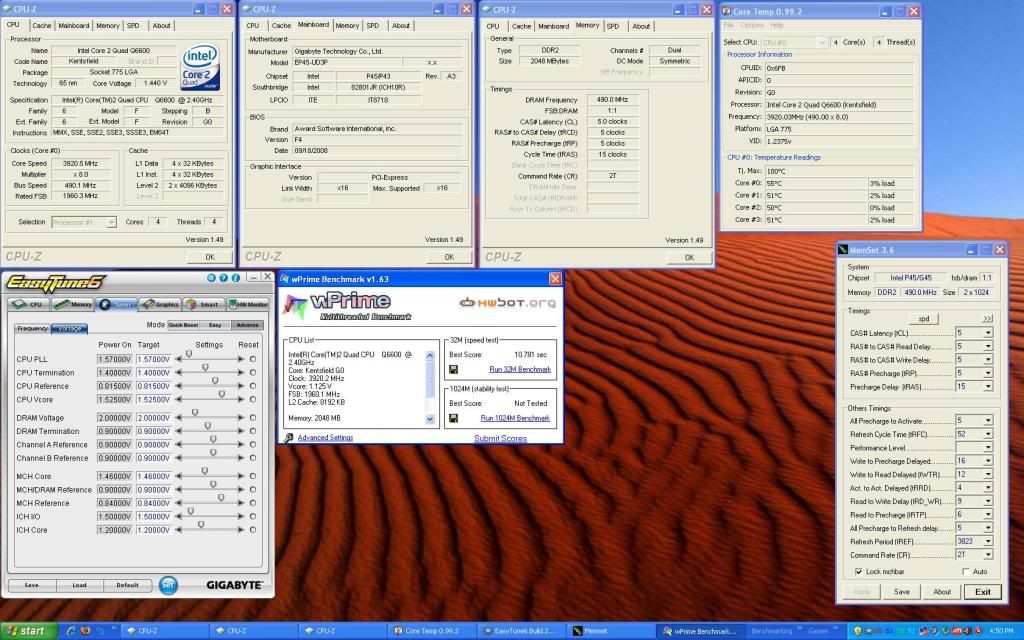Image resolution: width=1024 pixels, height=640 pixels.
Task: Select the CPU Vcore reset radio button
Action: pyautogui.click(x=253, y=399)
